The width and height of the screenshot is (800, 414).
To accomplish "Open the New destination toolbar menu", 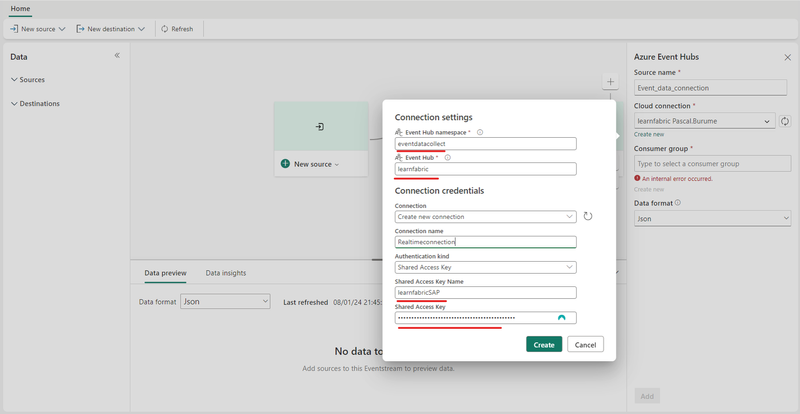I will coord(111,29).
